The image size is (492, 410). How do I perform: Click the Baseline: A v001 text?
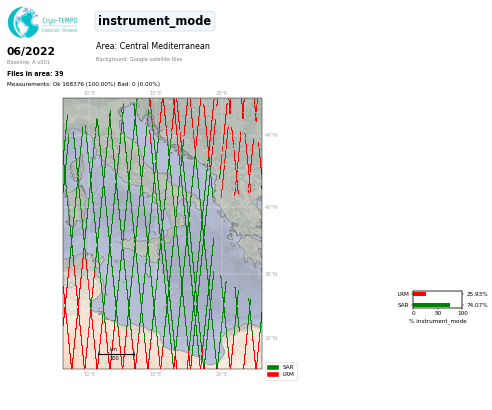[28, 62]
